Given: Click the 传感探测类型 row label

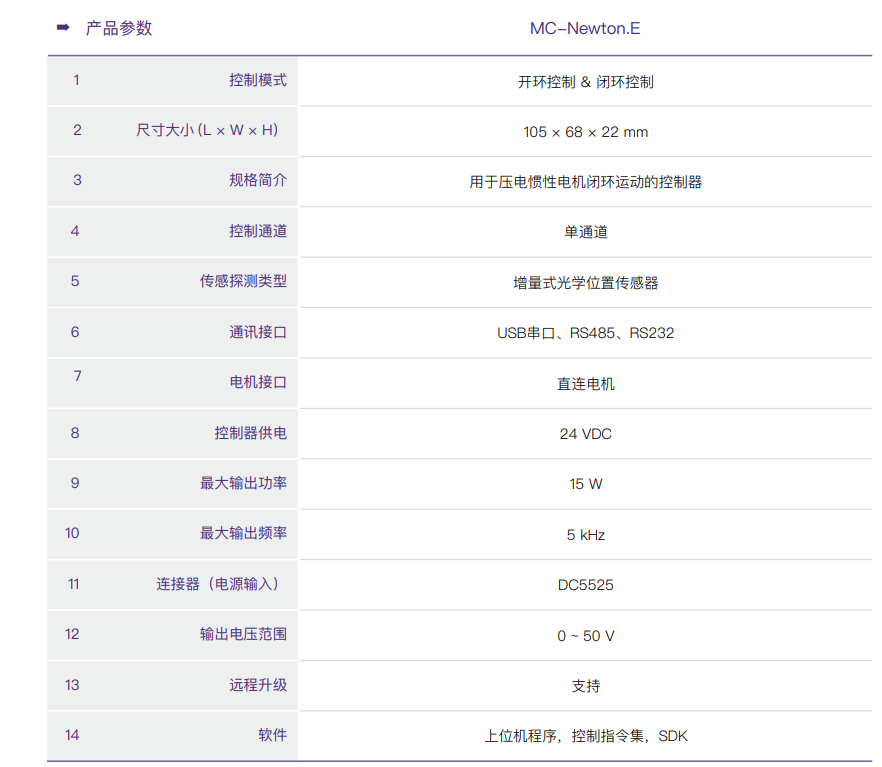Looking at the screenshot, I should 243,281.
